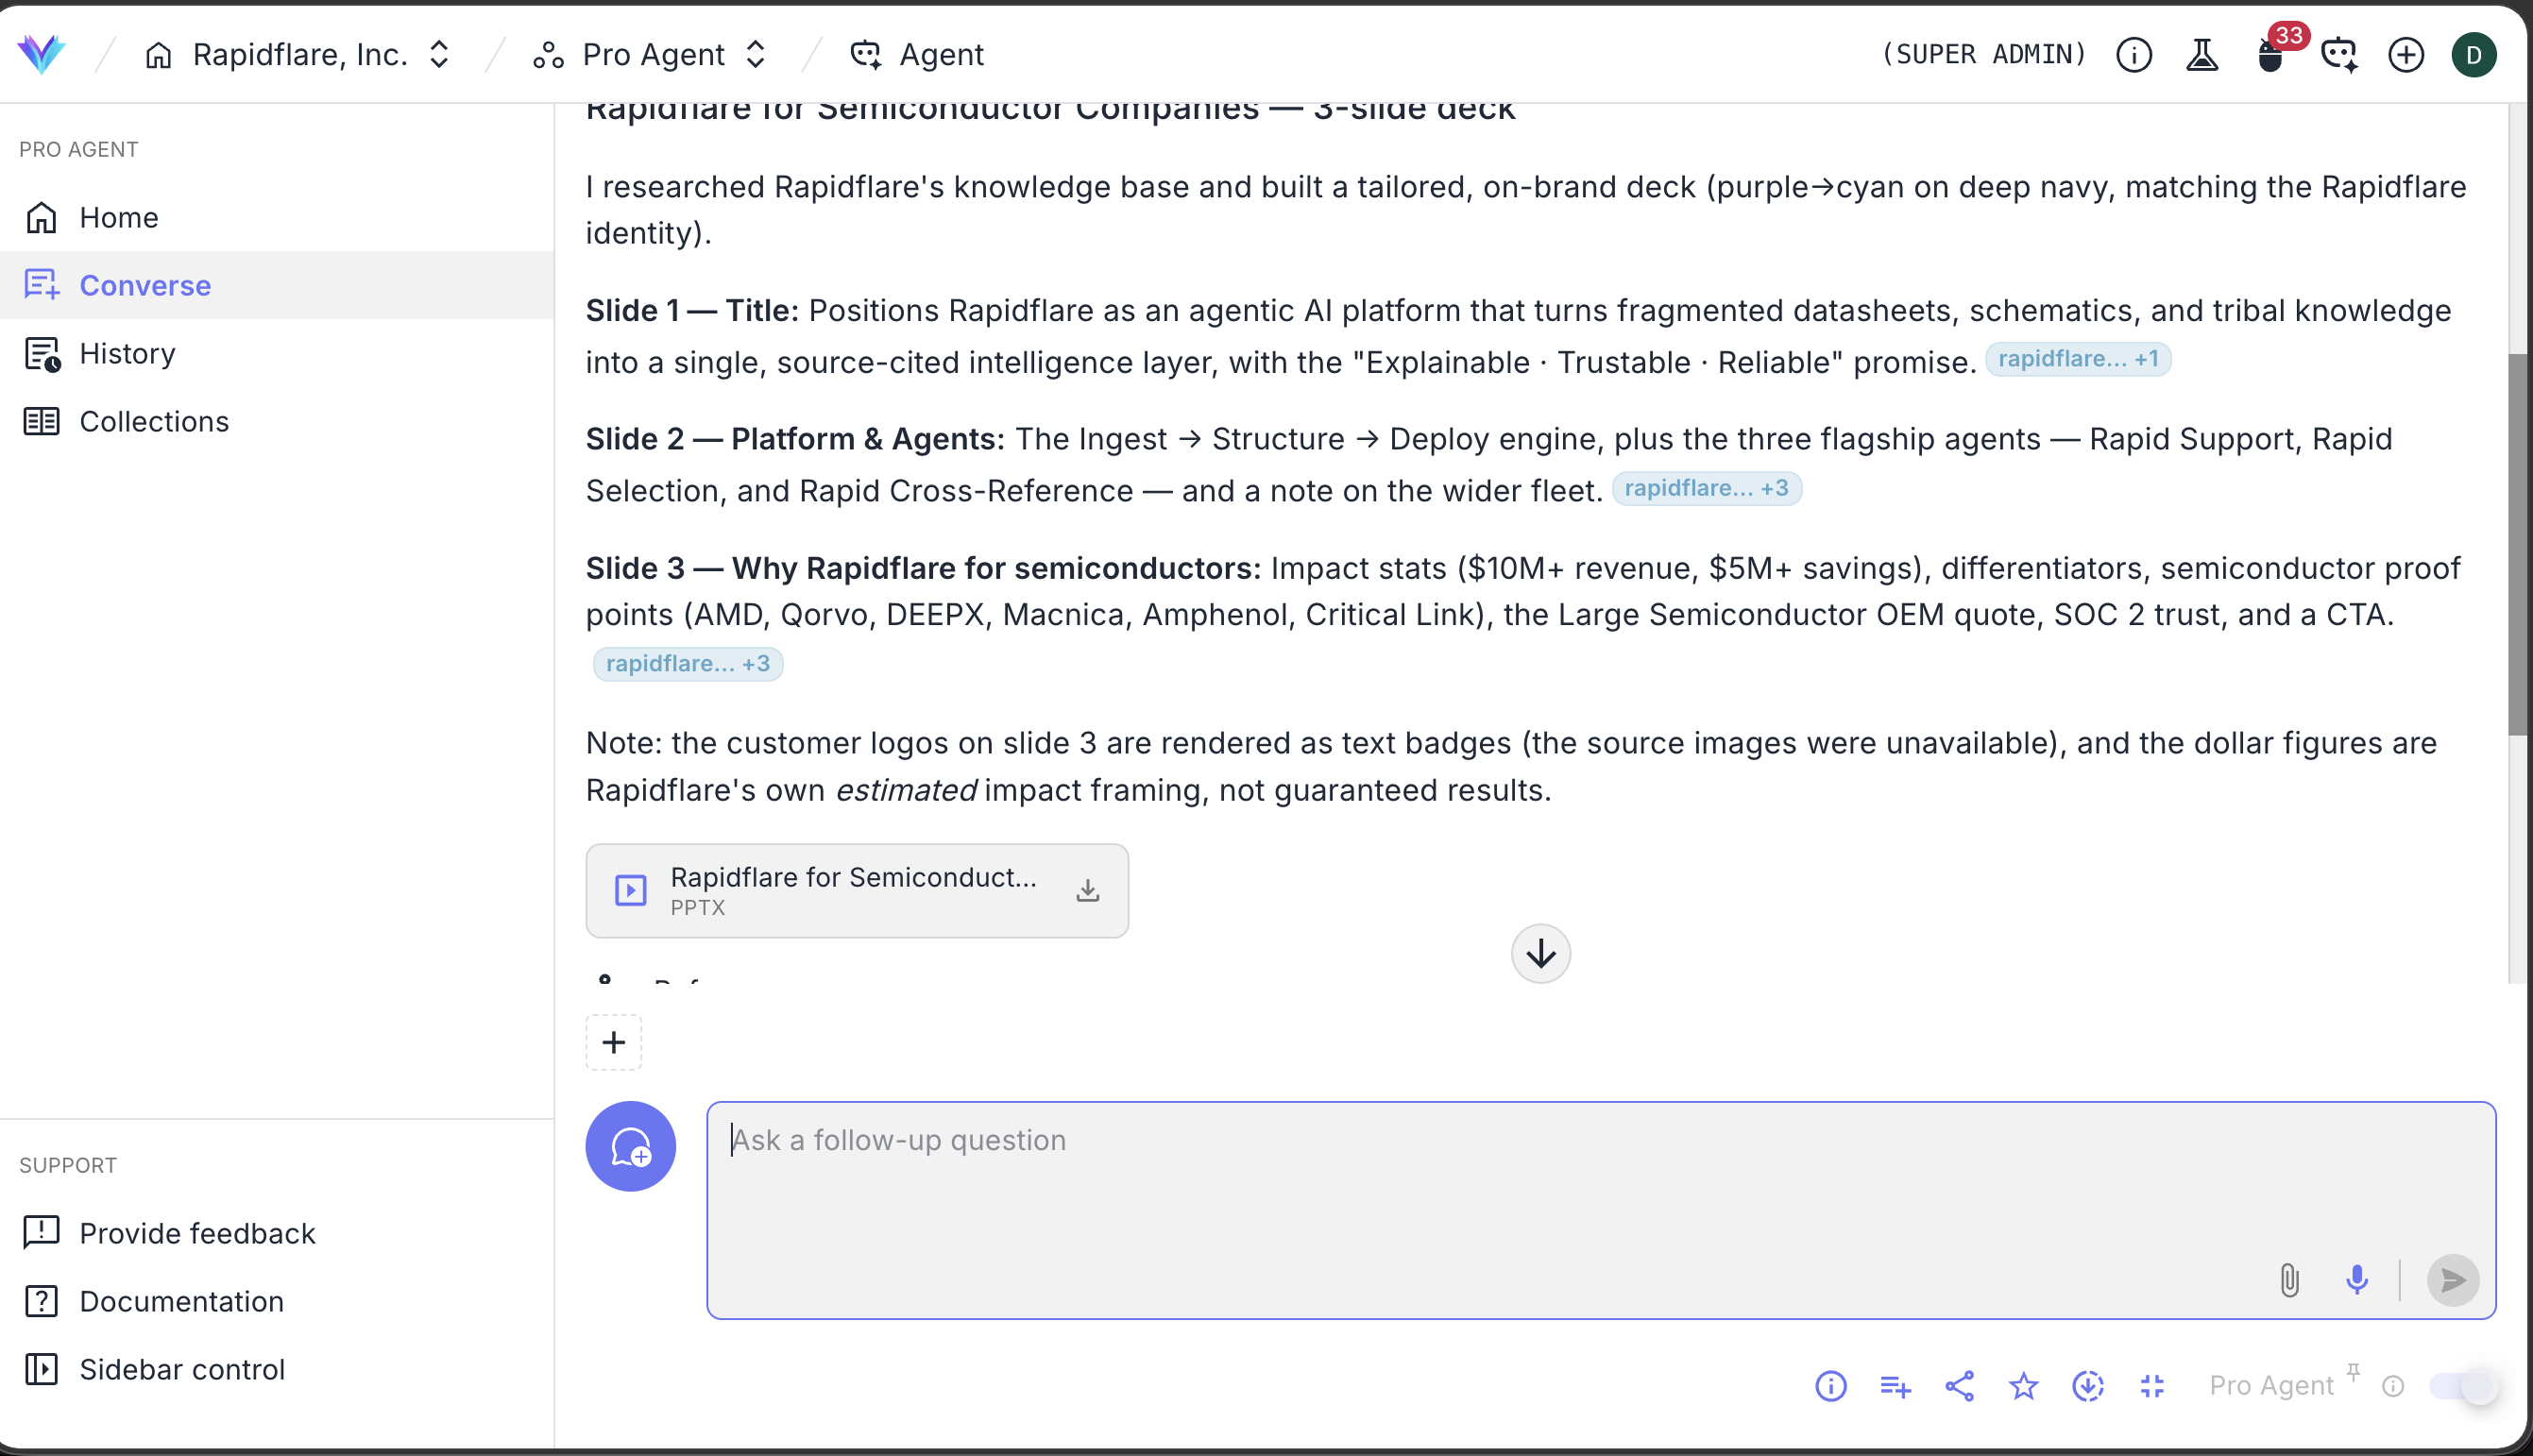Open the bug report icon with 33 badge
2533x1456 pixels.
pos(2271,54)
